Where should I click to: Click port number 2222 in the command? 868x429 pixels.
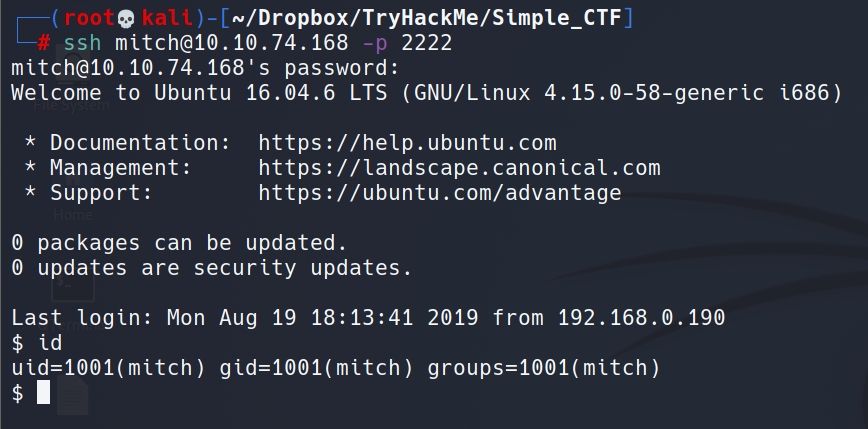425,43
